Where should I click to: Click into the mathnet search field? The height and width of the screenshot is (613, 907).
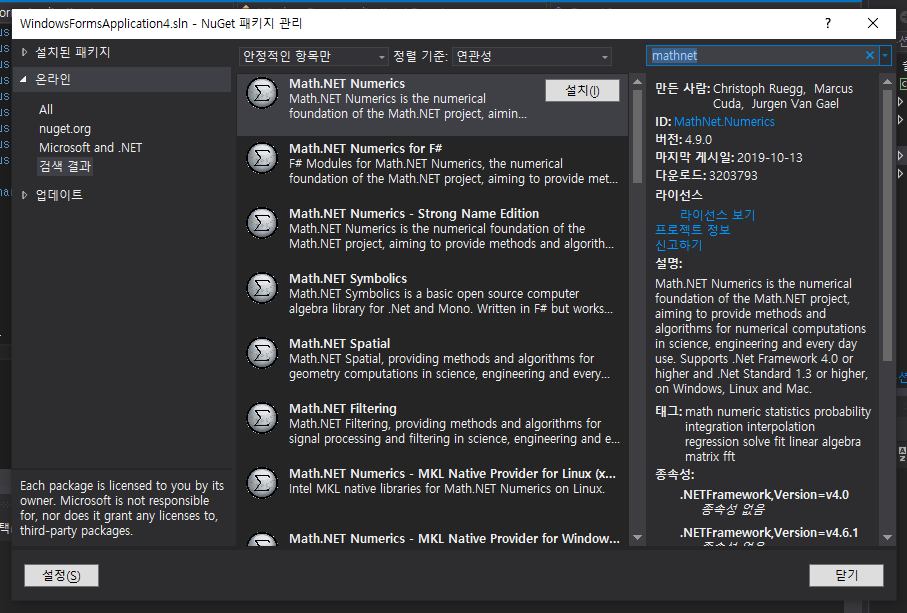(755, 56)
